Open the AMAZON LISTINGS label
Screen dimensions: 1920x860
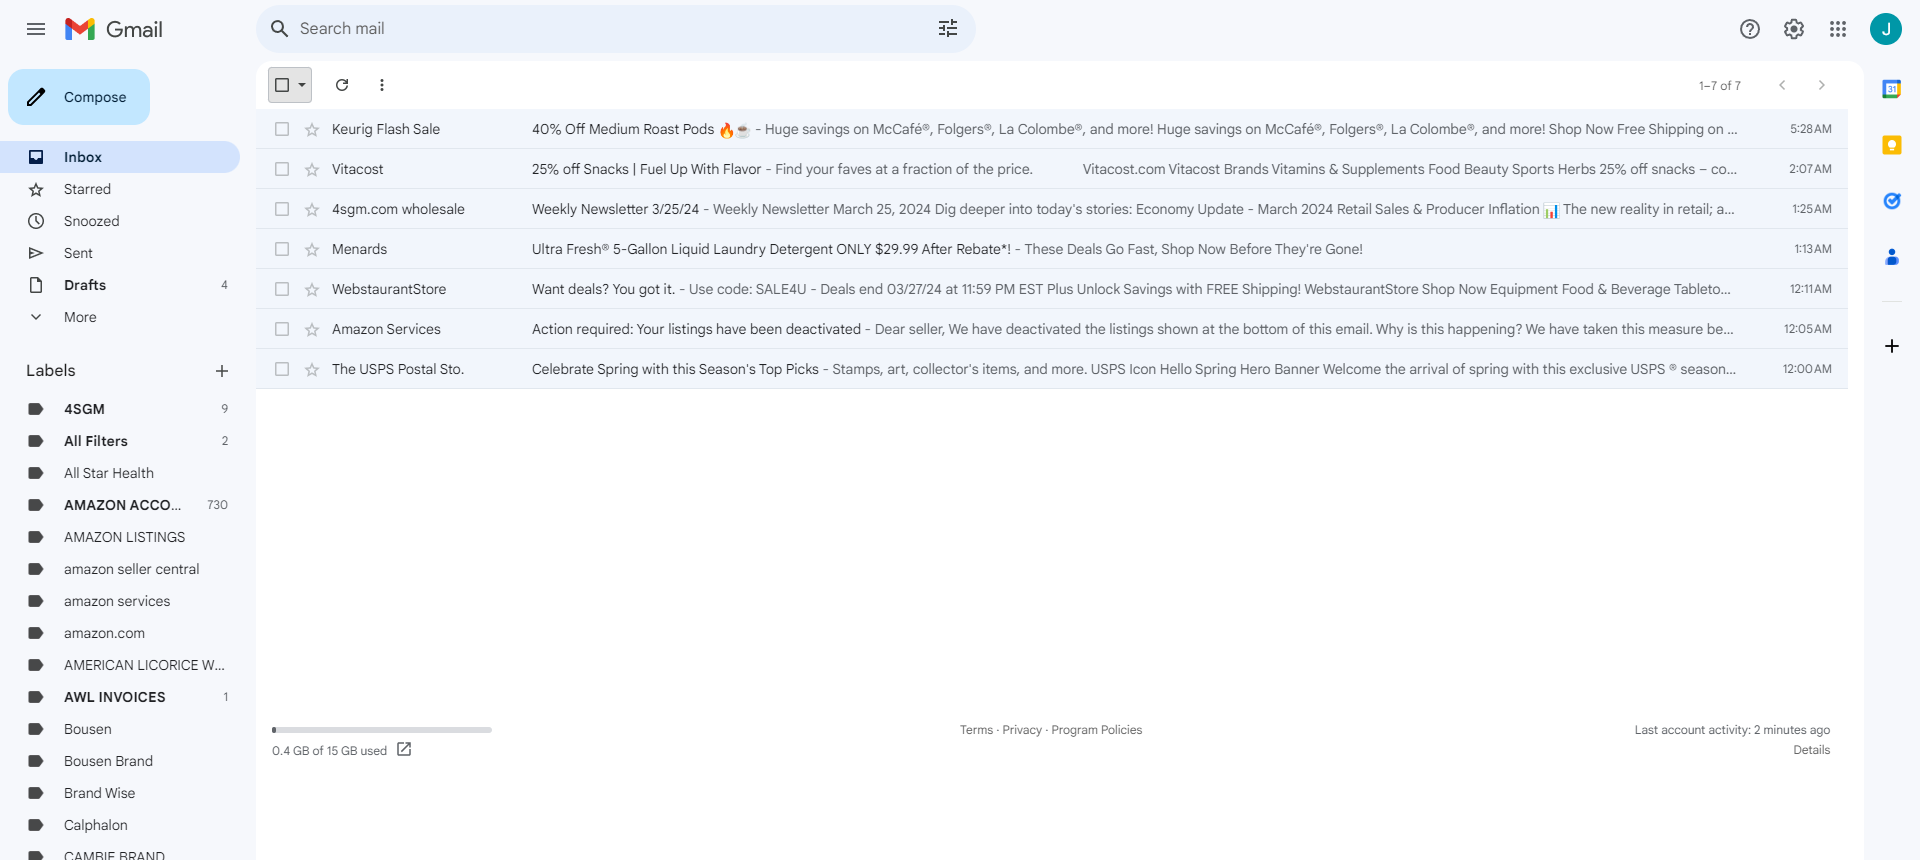pyautogui.click(x=120, y=537)
